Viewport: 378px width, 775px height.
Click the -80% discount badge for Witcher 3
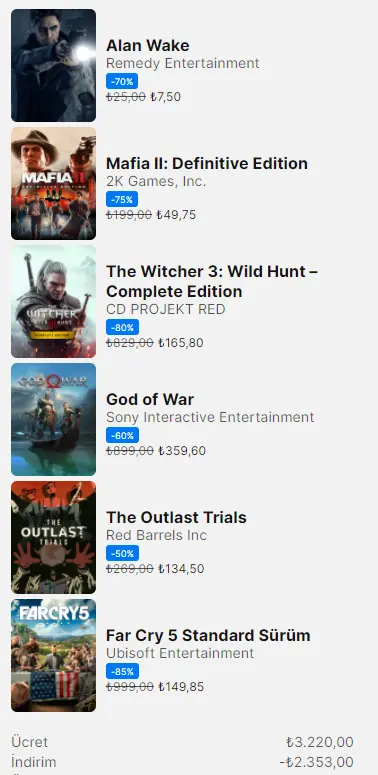point(123,327)
